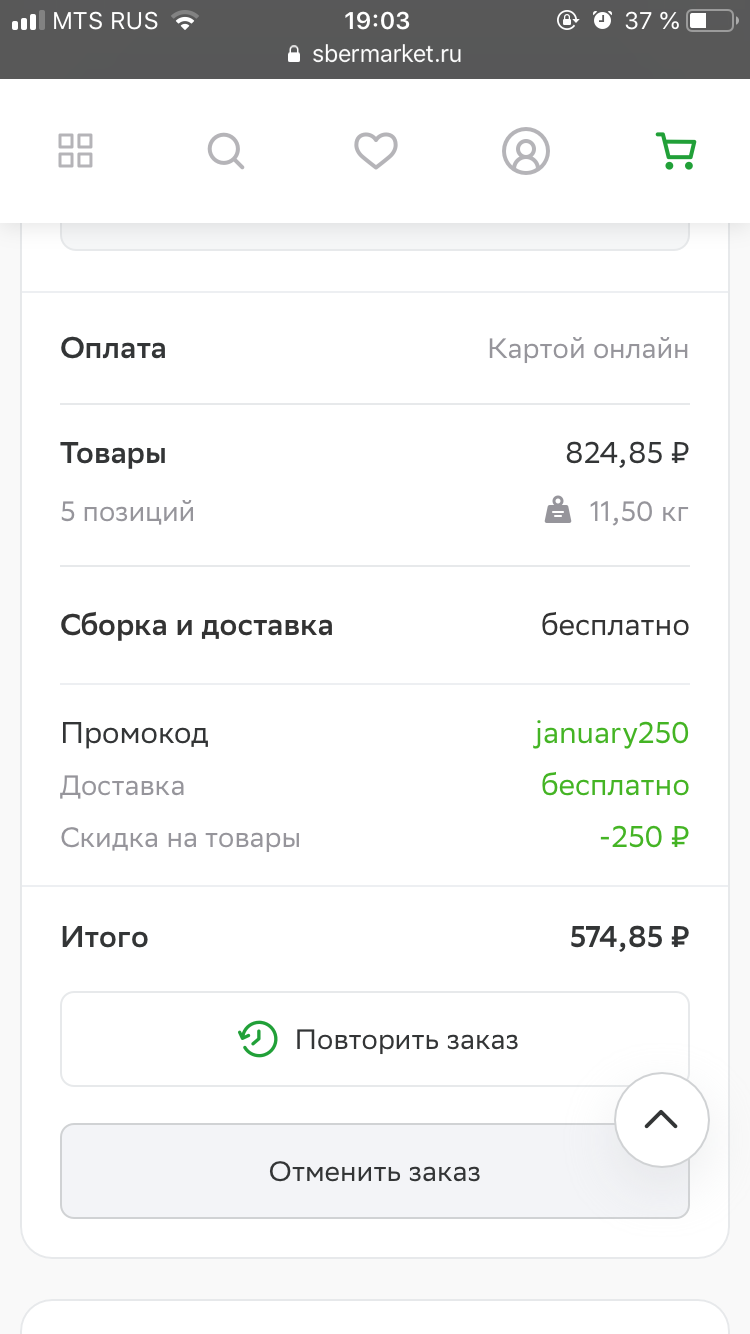Viewport: 750px width, 1334px height.
Task: Tap the january250 promo code
Action: [611, 733]
